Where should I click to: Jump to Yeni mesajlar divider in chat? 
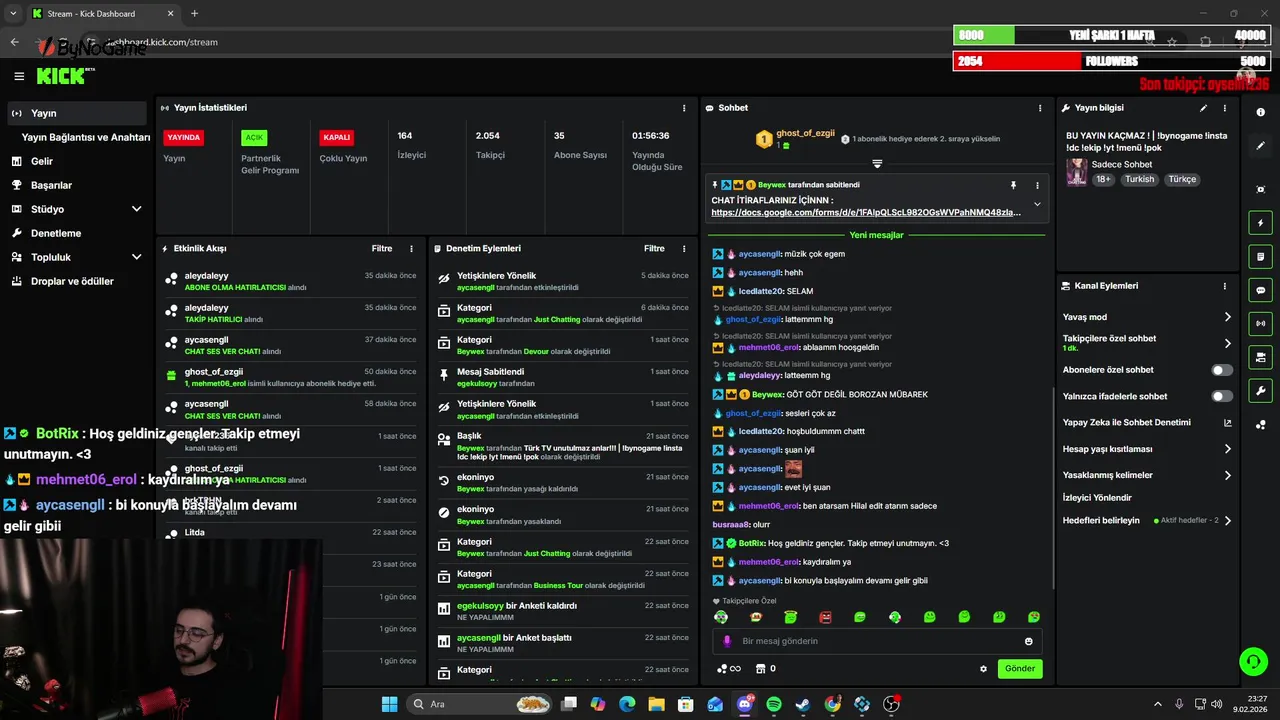click(x=876, y=235)
